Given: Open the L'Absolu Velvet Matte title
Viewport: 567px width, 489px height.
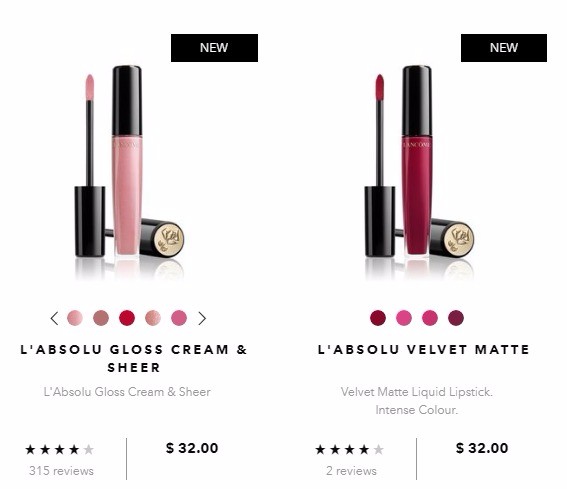Looking at the screenshot, I should [x=424, y=350].
